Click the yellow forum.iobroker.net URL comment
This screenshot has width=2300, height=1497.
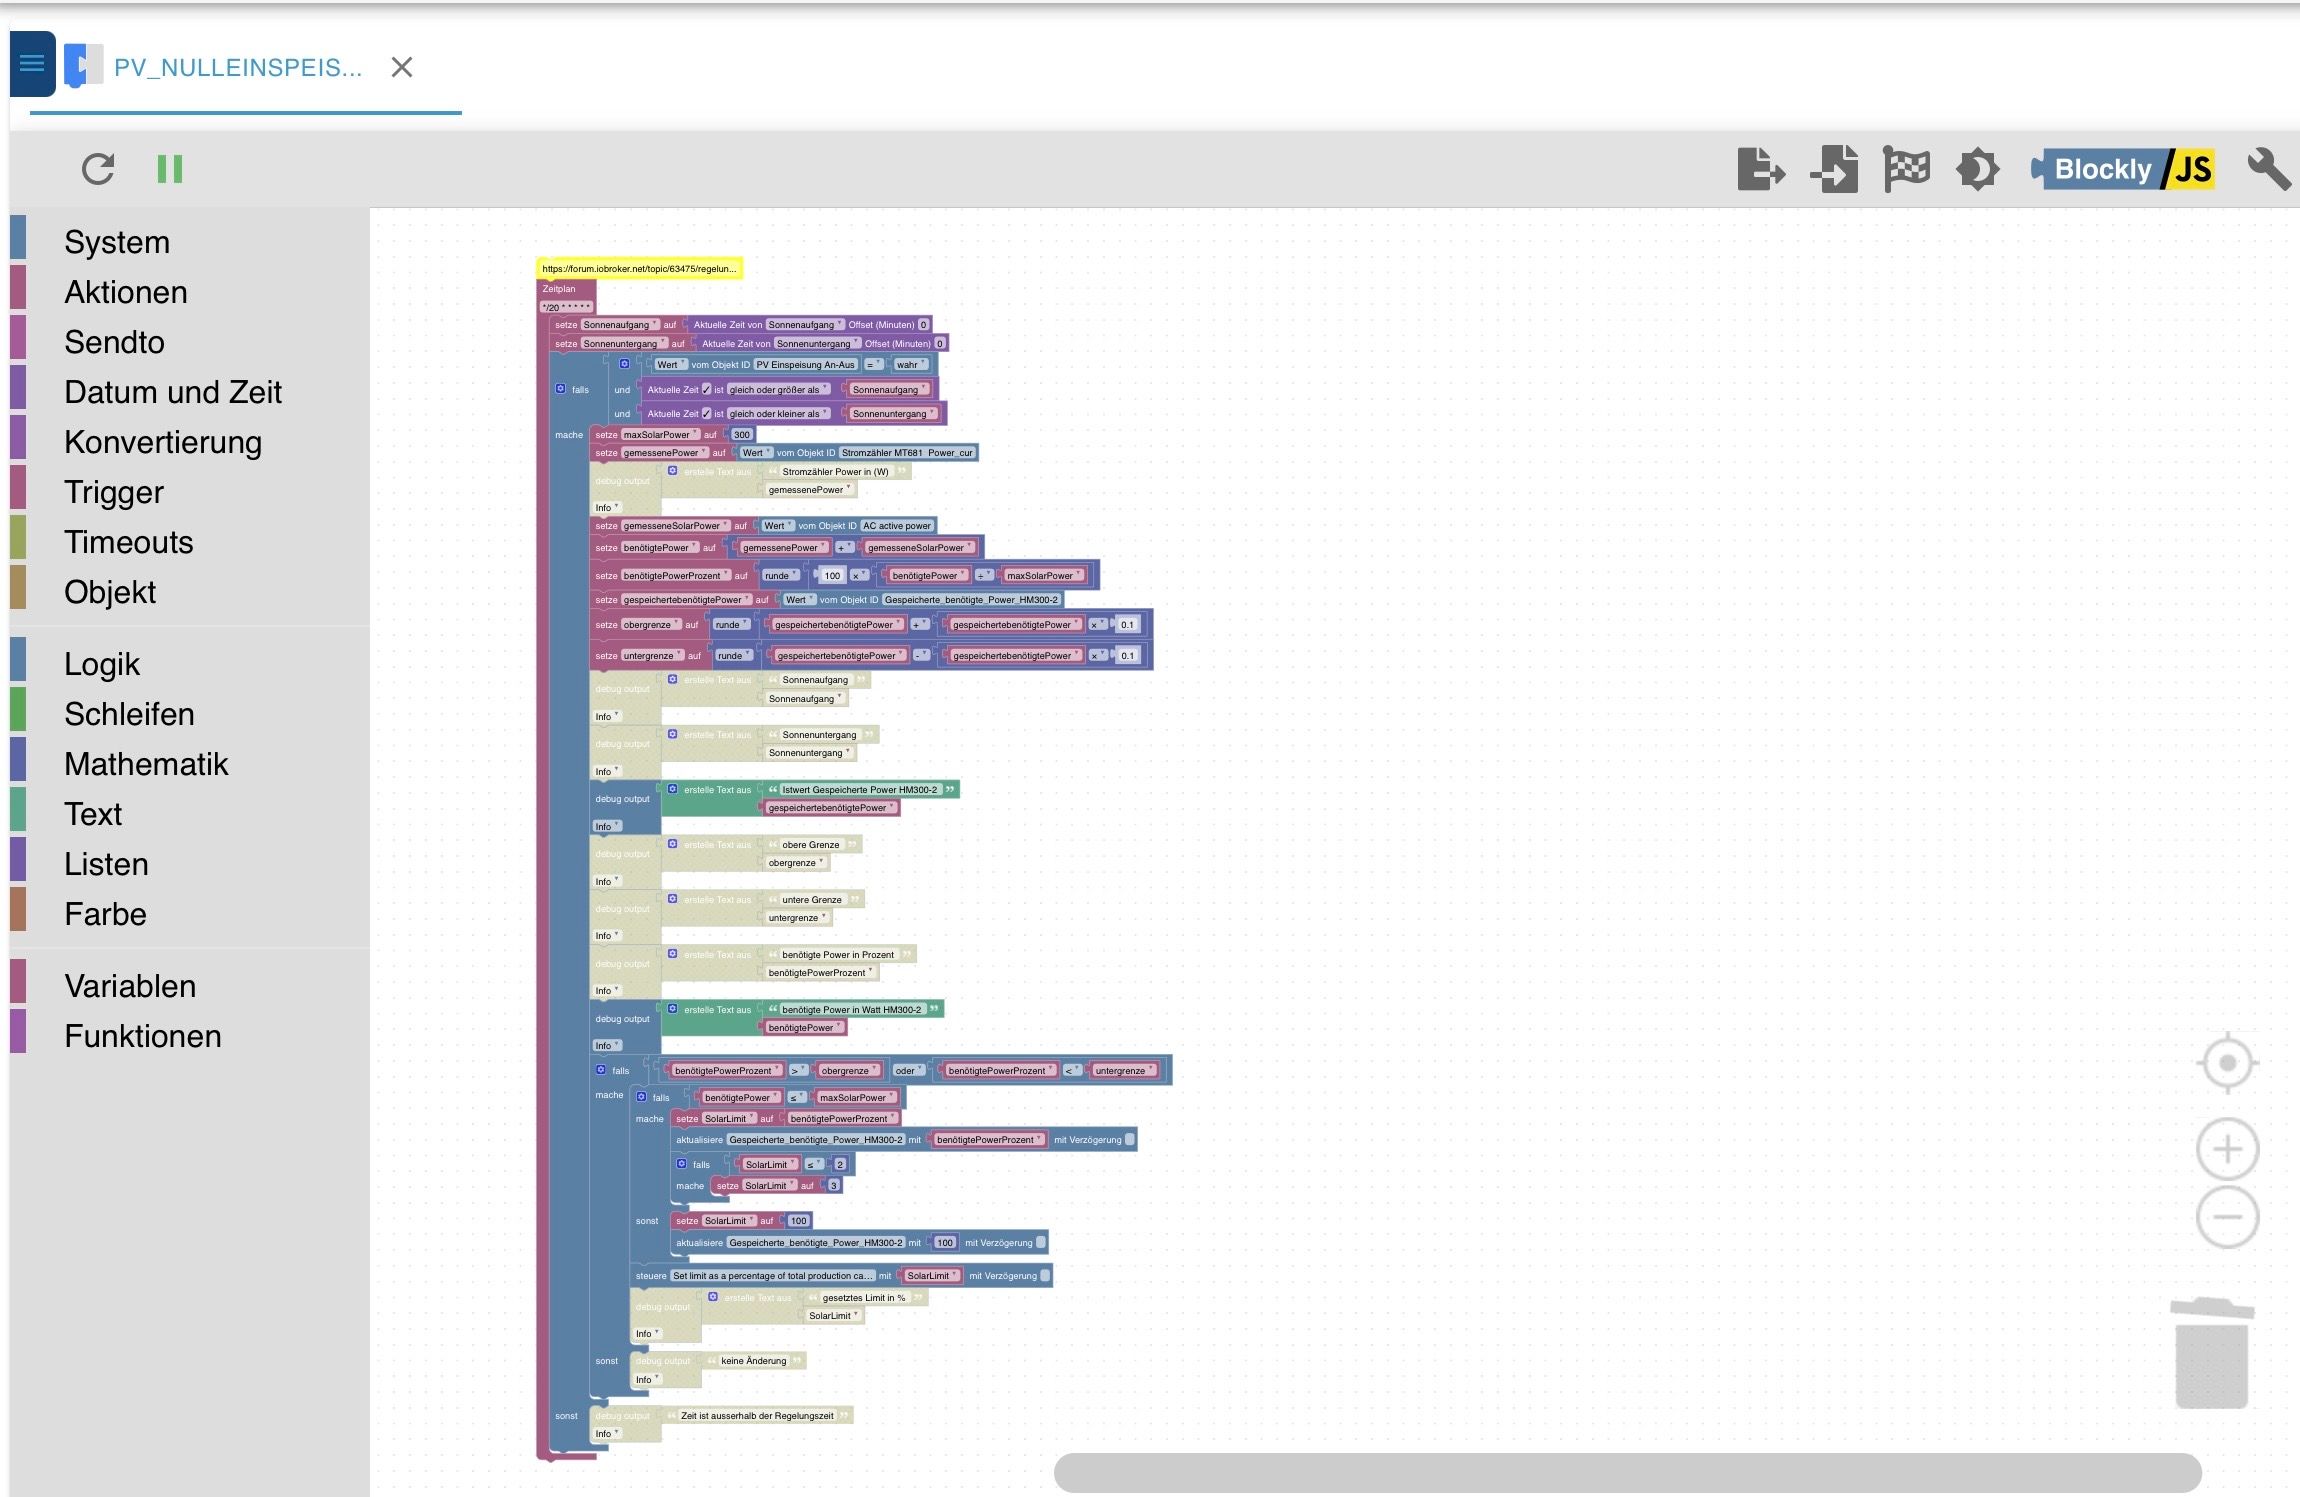pos(639,269)
